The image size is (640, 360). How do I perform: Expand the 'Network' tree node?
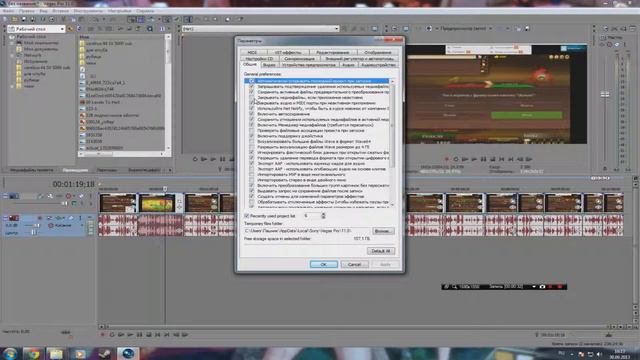tap(12, 55)
